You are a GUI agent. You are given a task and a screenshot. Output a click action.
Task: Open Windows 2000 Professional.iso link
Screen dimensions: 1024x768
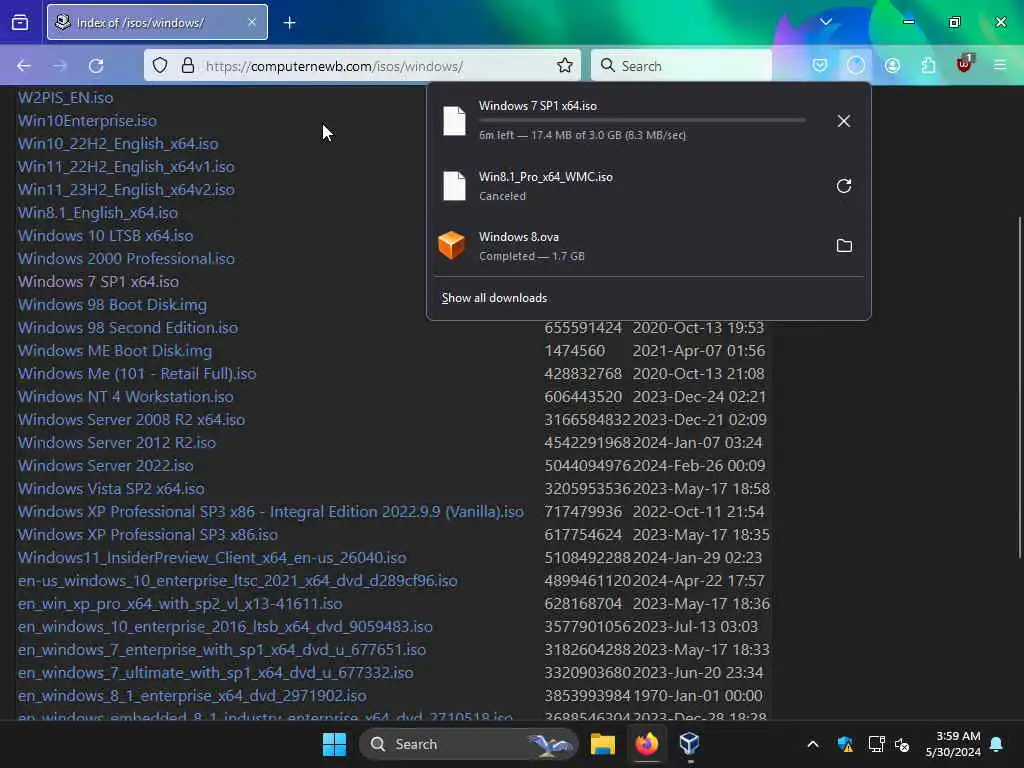point(125,259)
